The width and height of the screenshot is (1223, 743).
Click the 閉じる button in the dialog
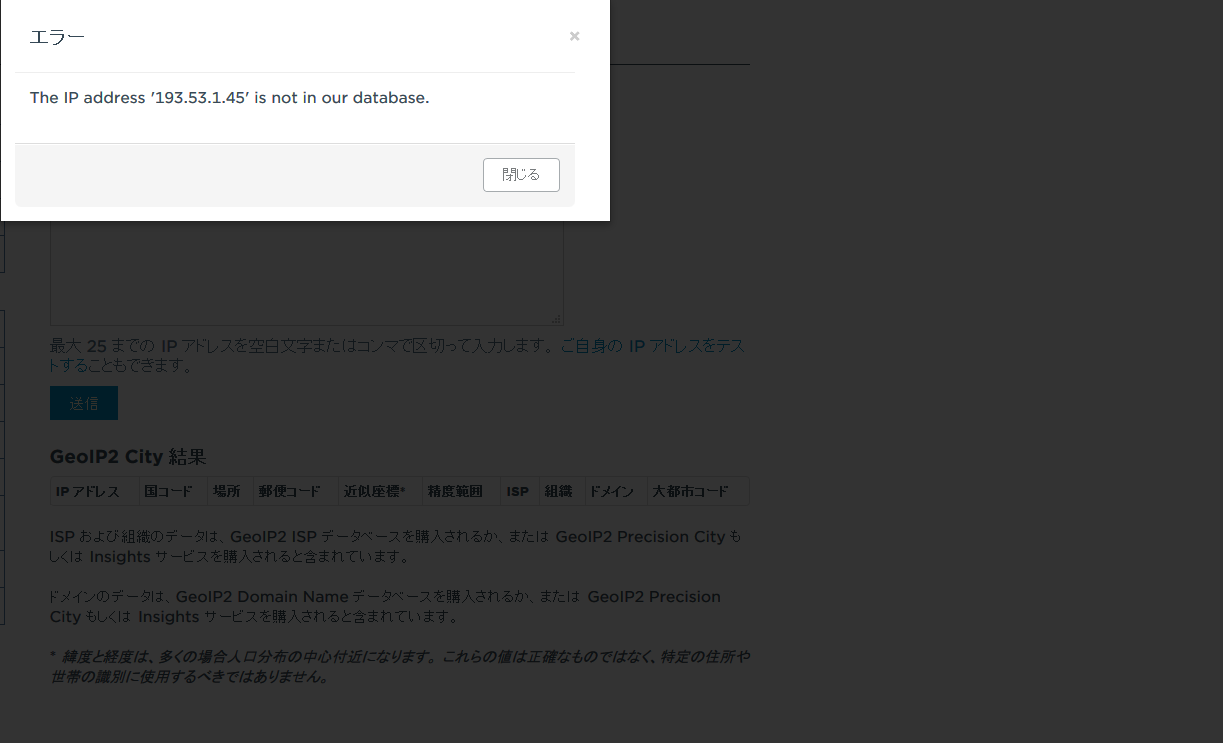pos(521,175)
